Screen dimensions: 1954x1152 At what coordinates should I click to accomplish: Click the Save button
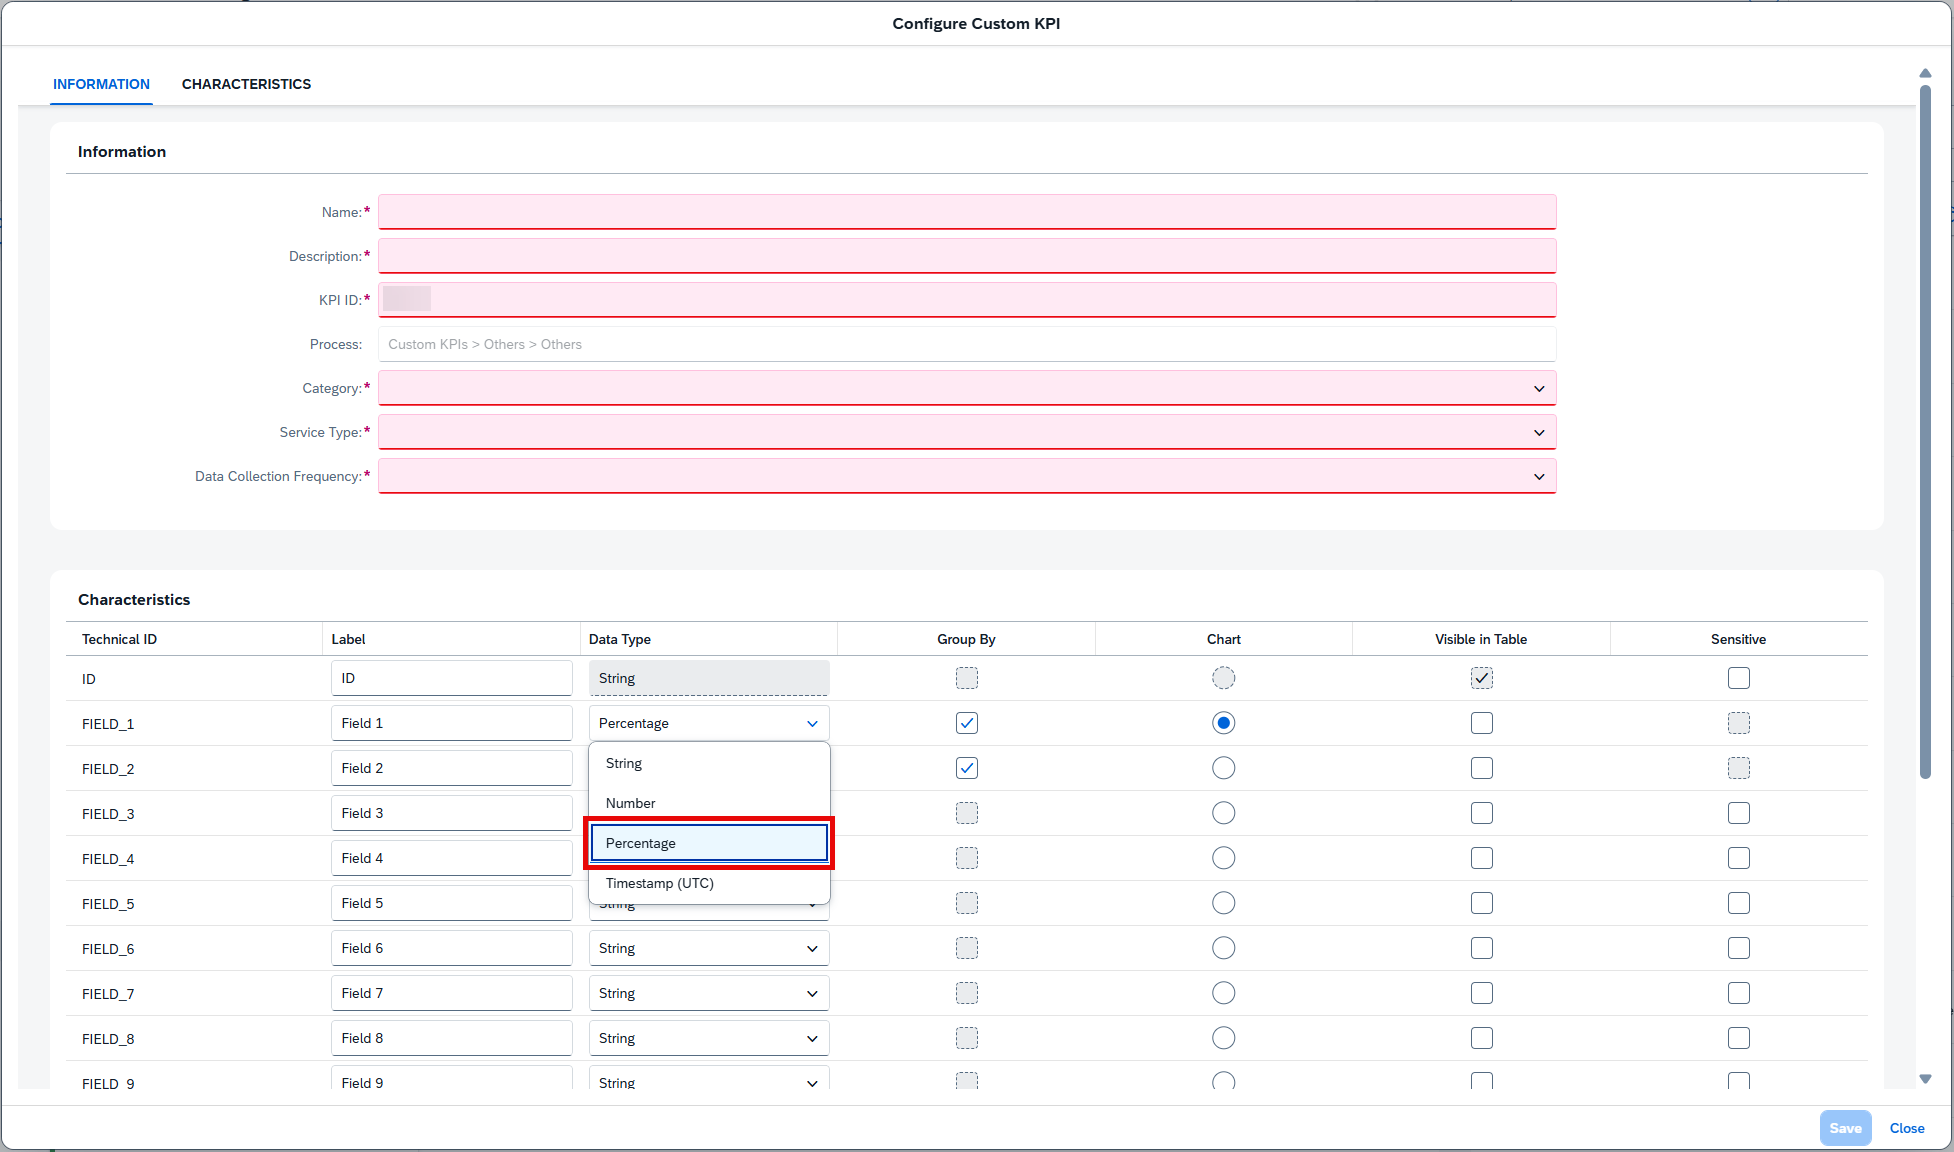tap(1845, 1128)
